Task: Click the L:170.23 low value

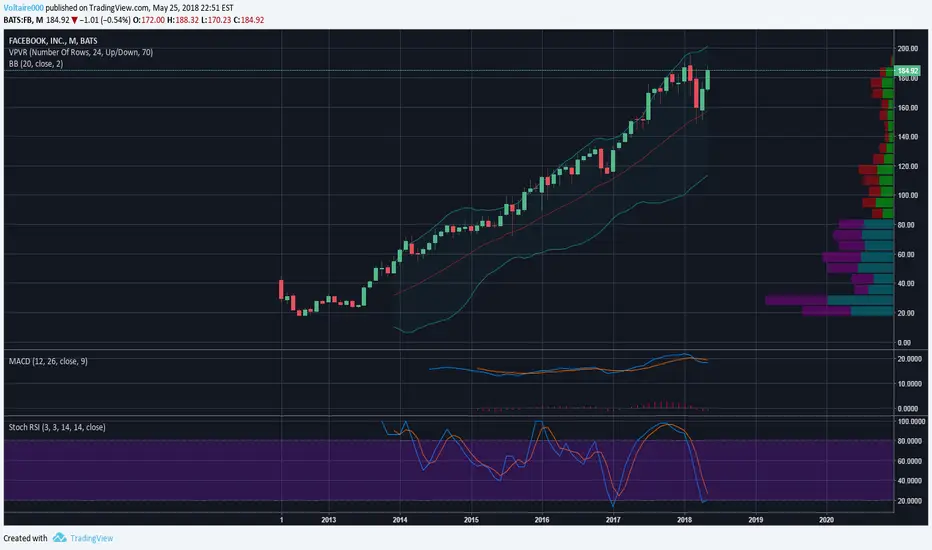Action: coord(215,20)
